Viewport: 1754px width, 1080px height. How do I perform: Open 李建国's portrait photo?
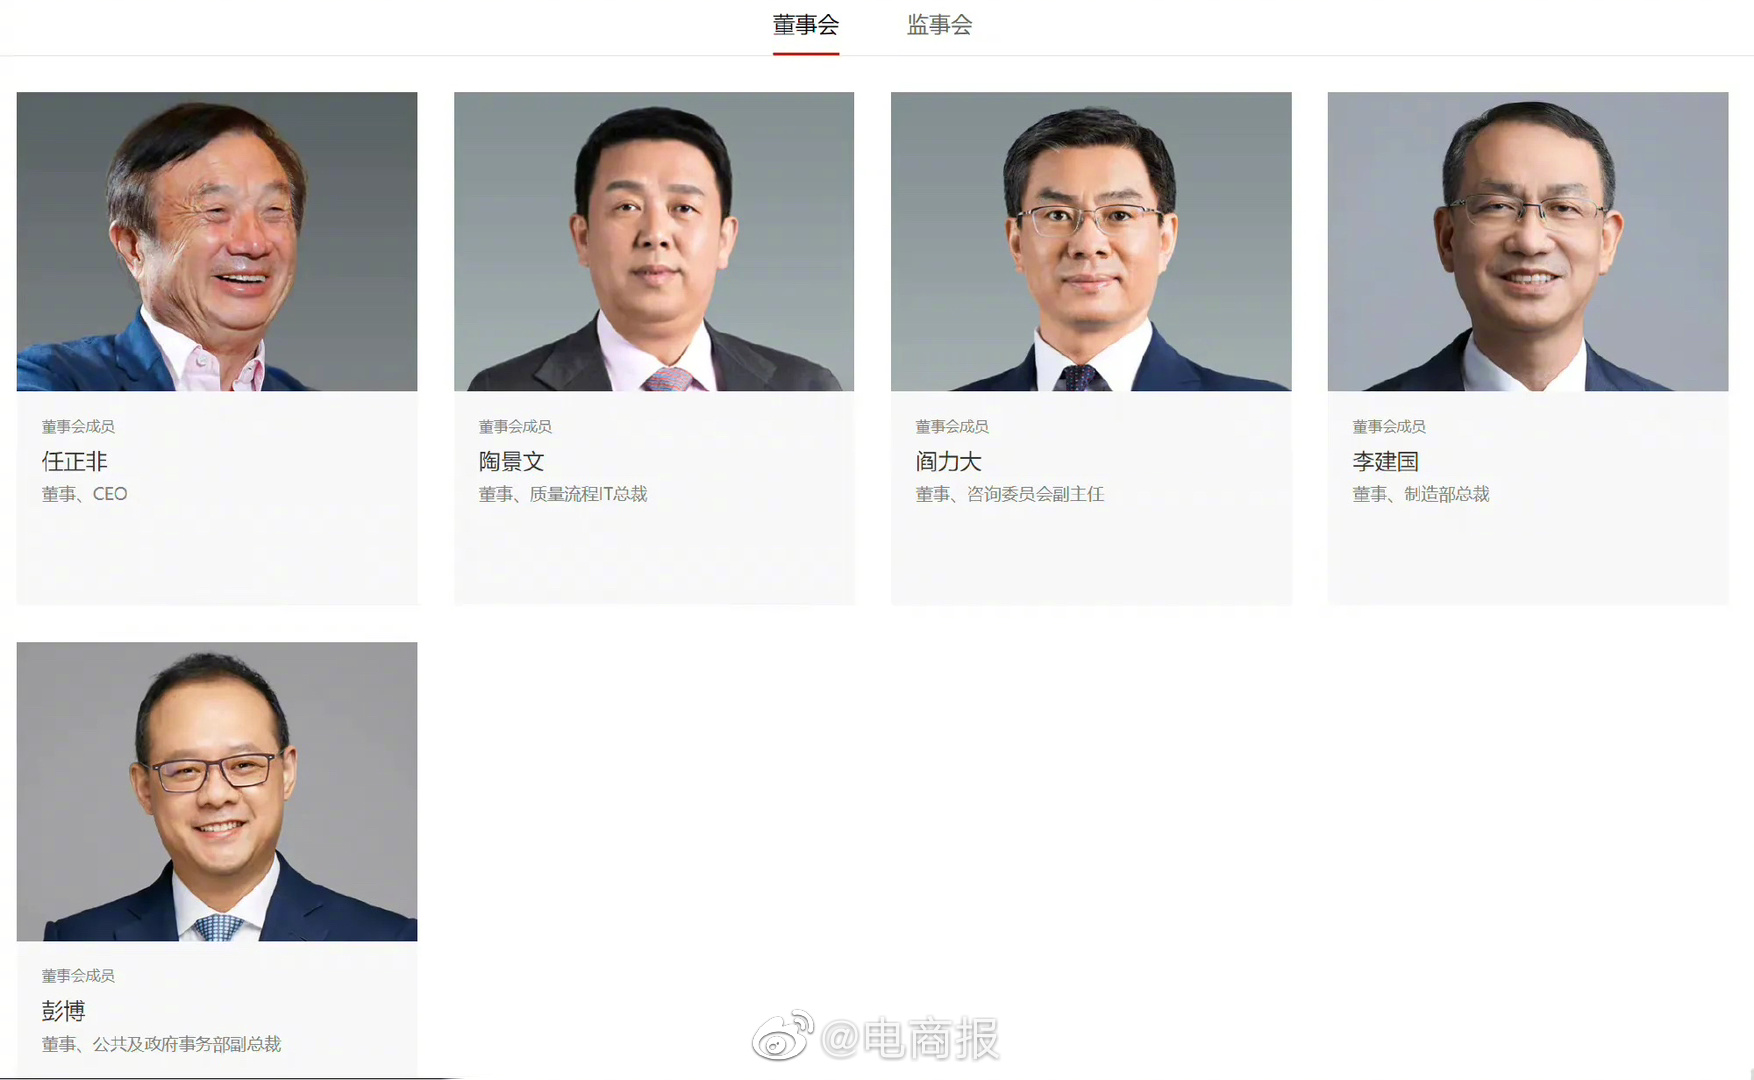tap(1528, 241)
